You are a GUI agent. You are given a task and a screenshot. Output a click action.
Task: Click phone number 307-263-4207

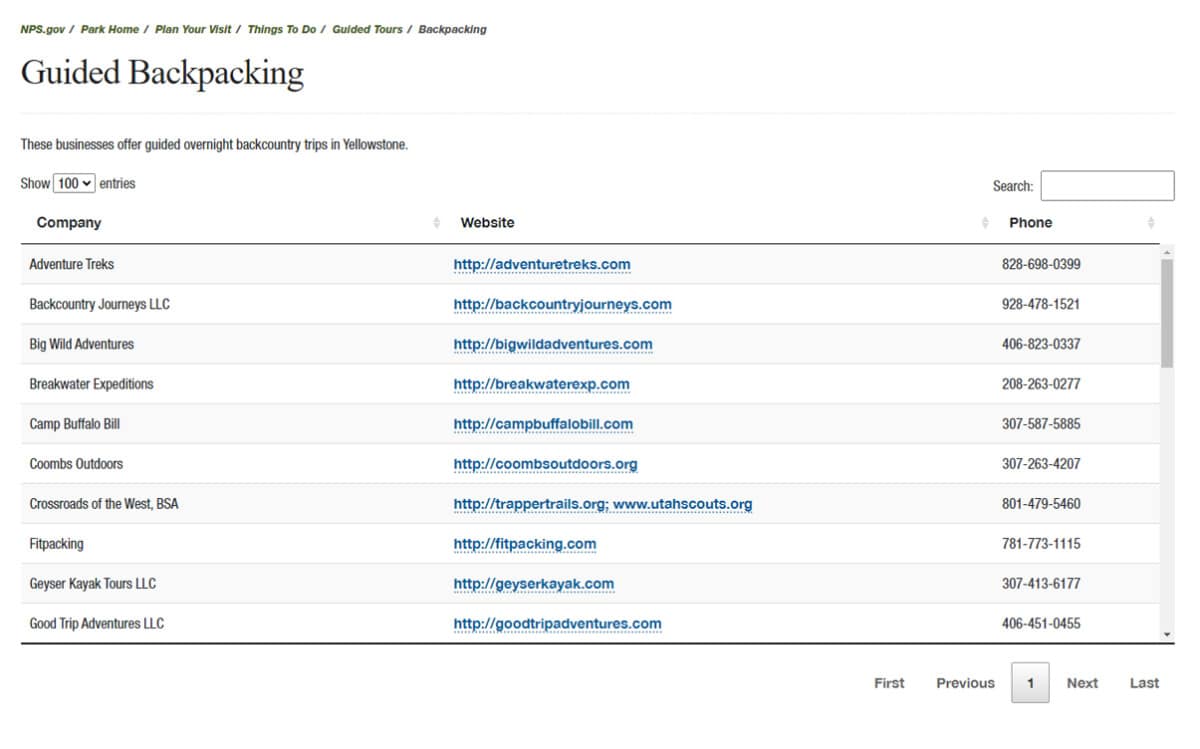1041,465
